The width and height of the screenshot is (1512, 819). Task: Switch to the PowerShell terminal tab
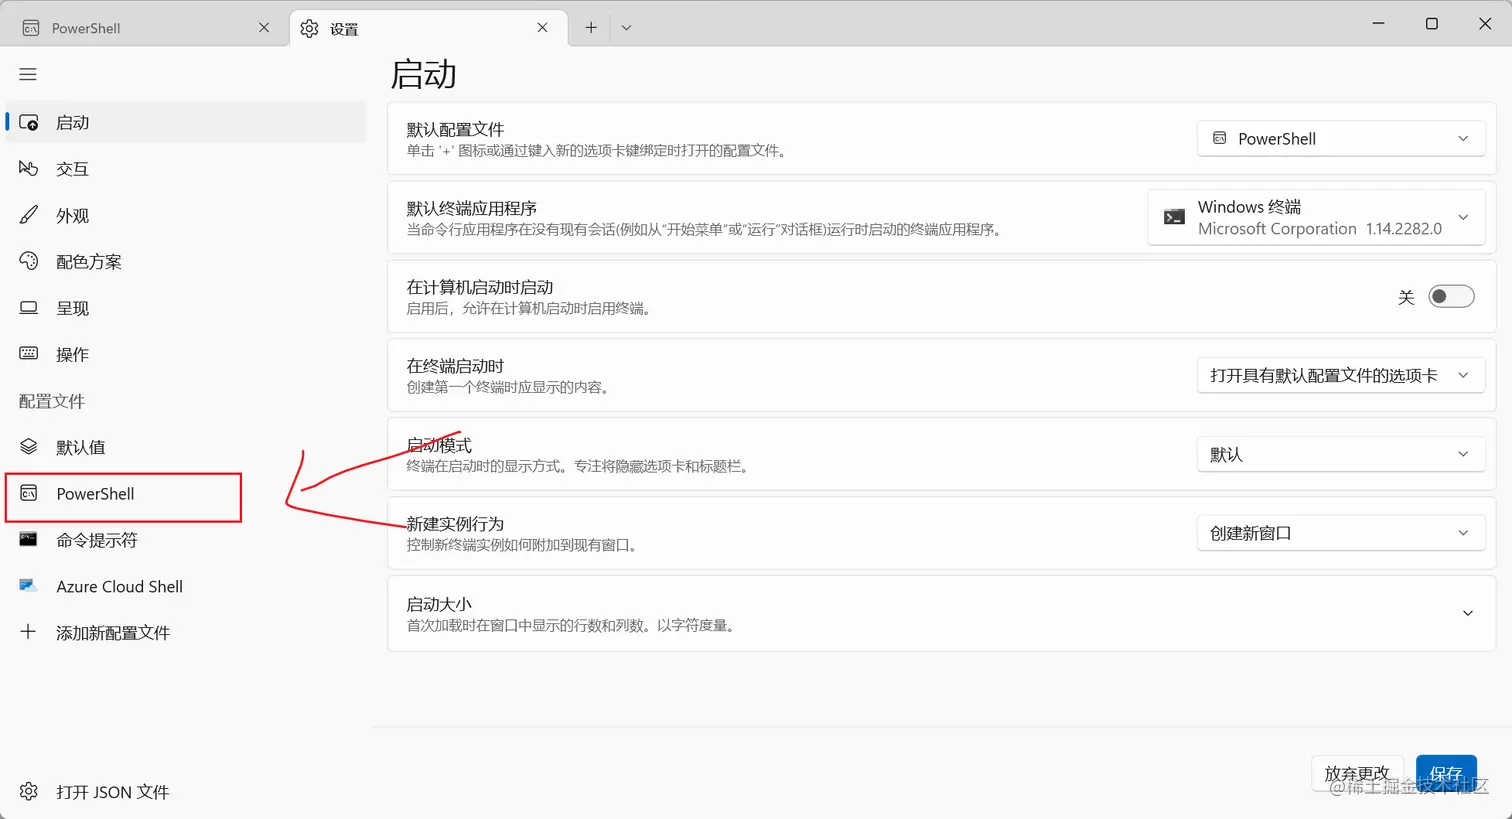tap(140, 27)
